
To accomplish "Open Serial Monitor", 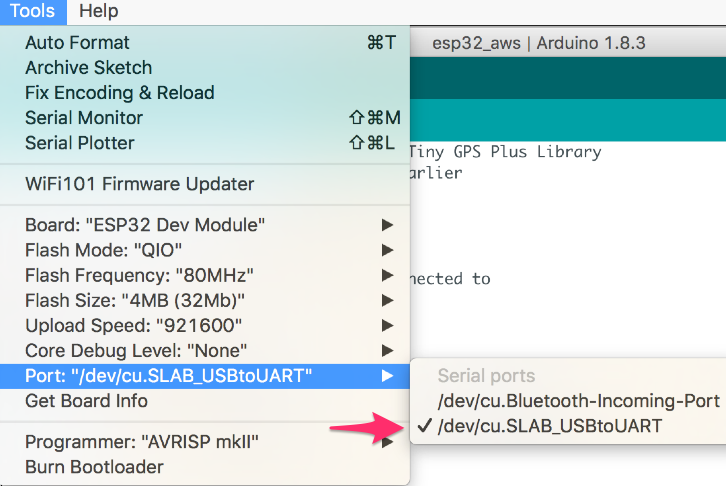I will click(205, 118).
